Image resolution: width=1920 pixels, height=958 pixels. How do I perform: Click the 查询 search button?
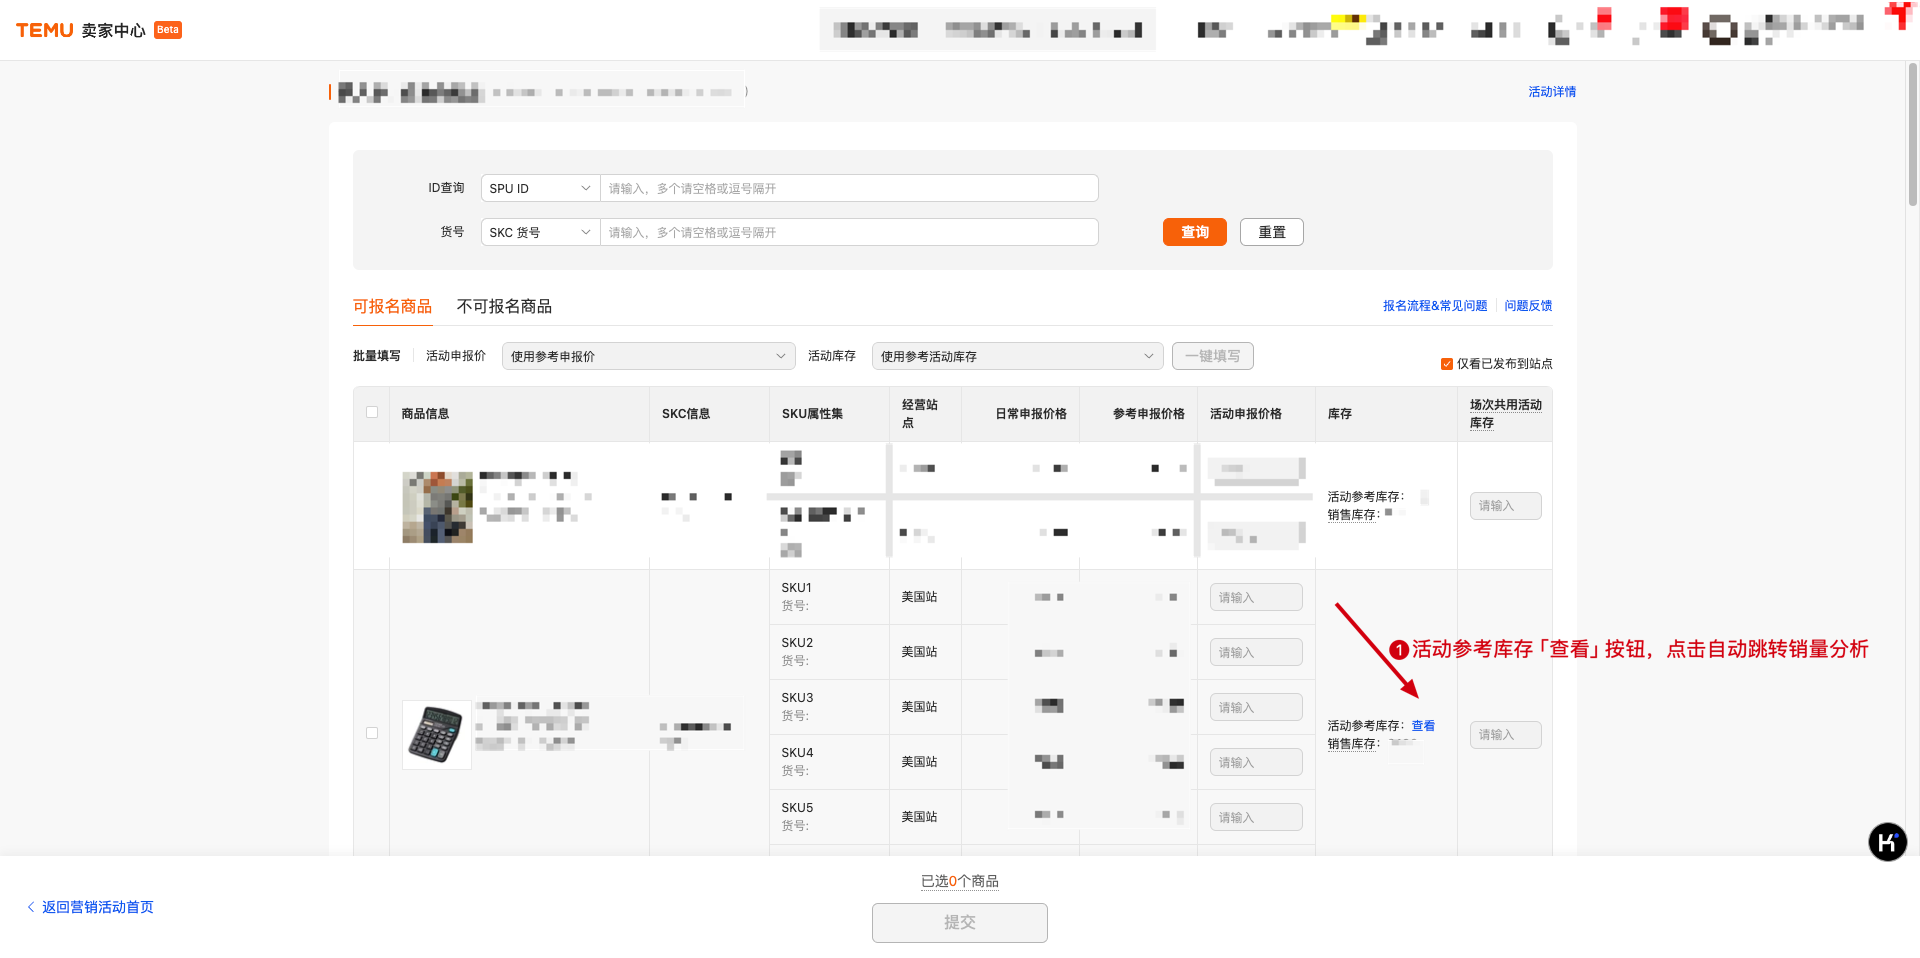[1194, 231]
